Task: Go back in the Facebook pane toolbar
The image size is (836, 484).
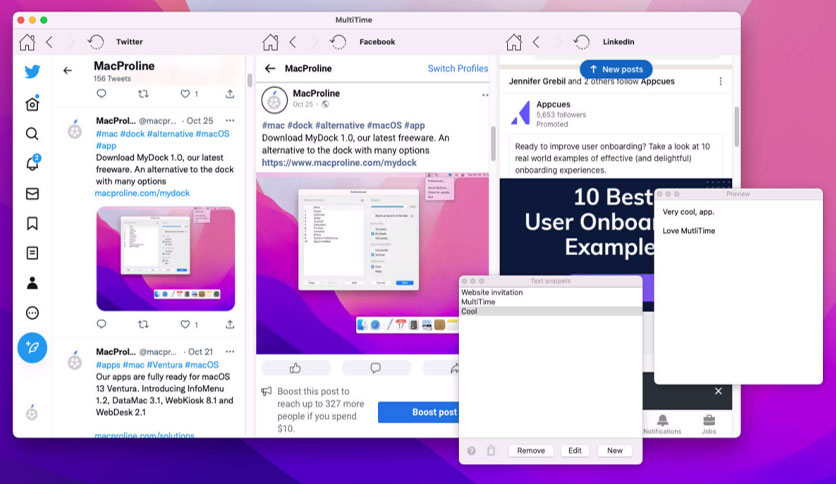Action: tap(293, 42)
